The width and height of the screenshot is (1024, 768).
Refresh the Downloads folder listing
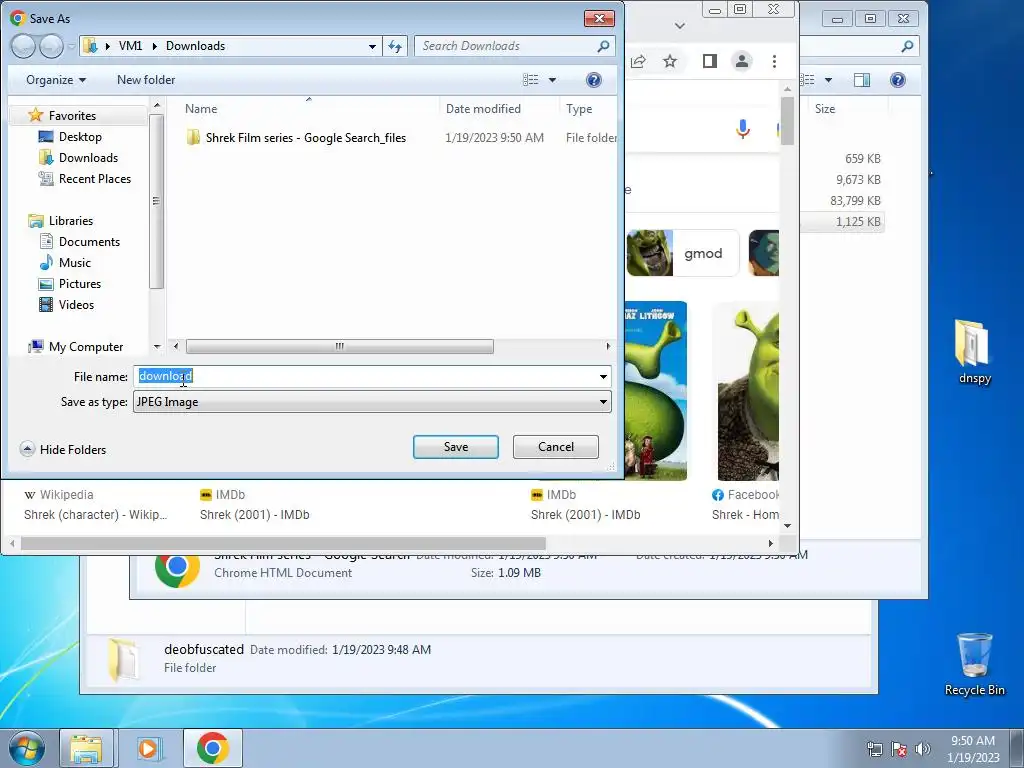click(x=395, y=46)
